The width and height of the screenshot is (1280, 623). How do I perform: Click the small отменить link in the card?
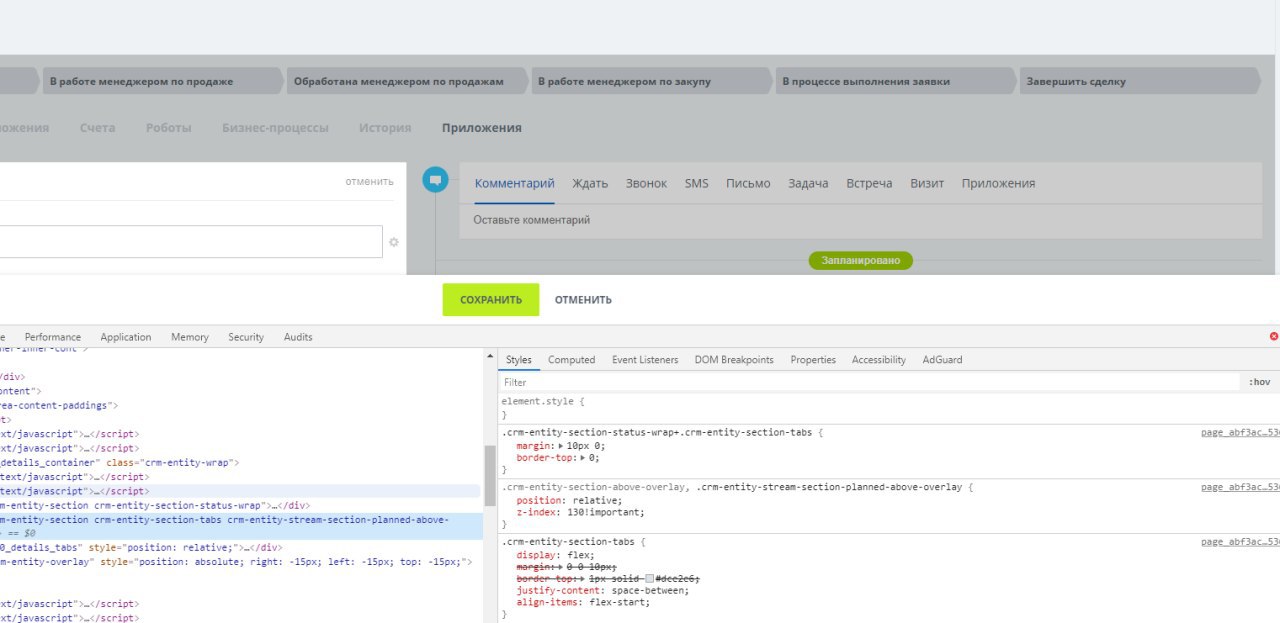369,181
